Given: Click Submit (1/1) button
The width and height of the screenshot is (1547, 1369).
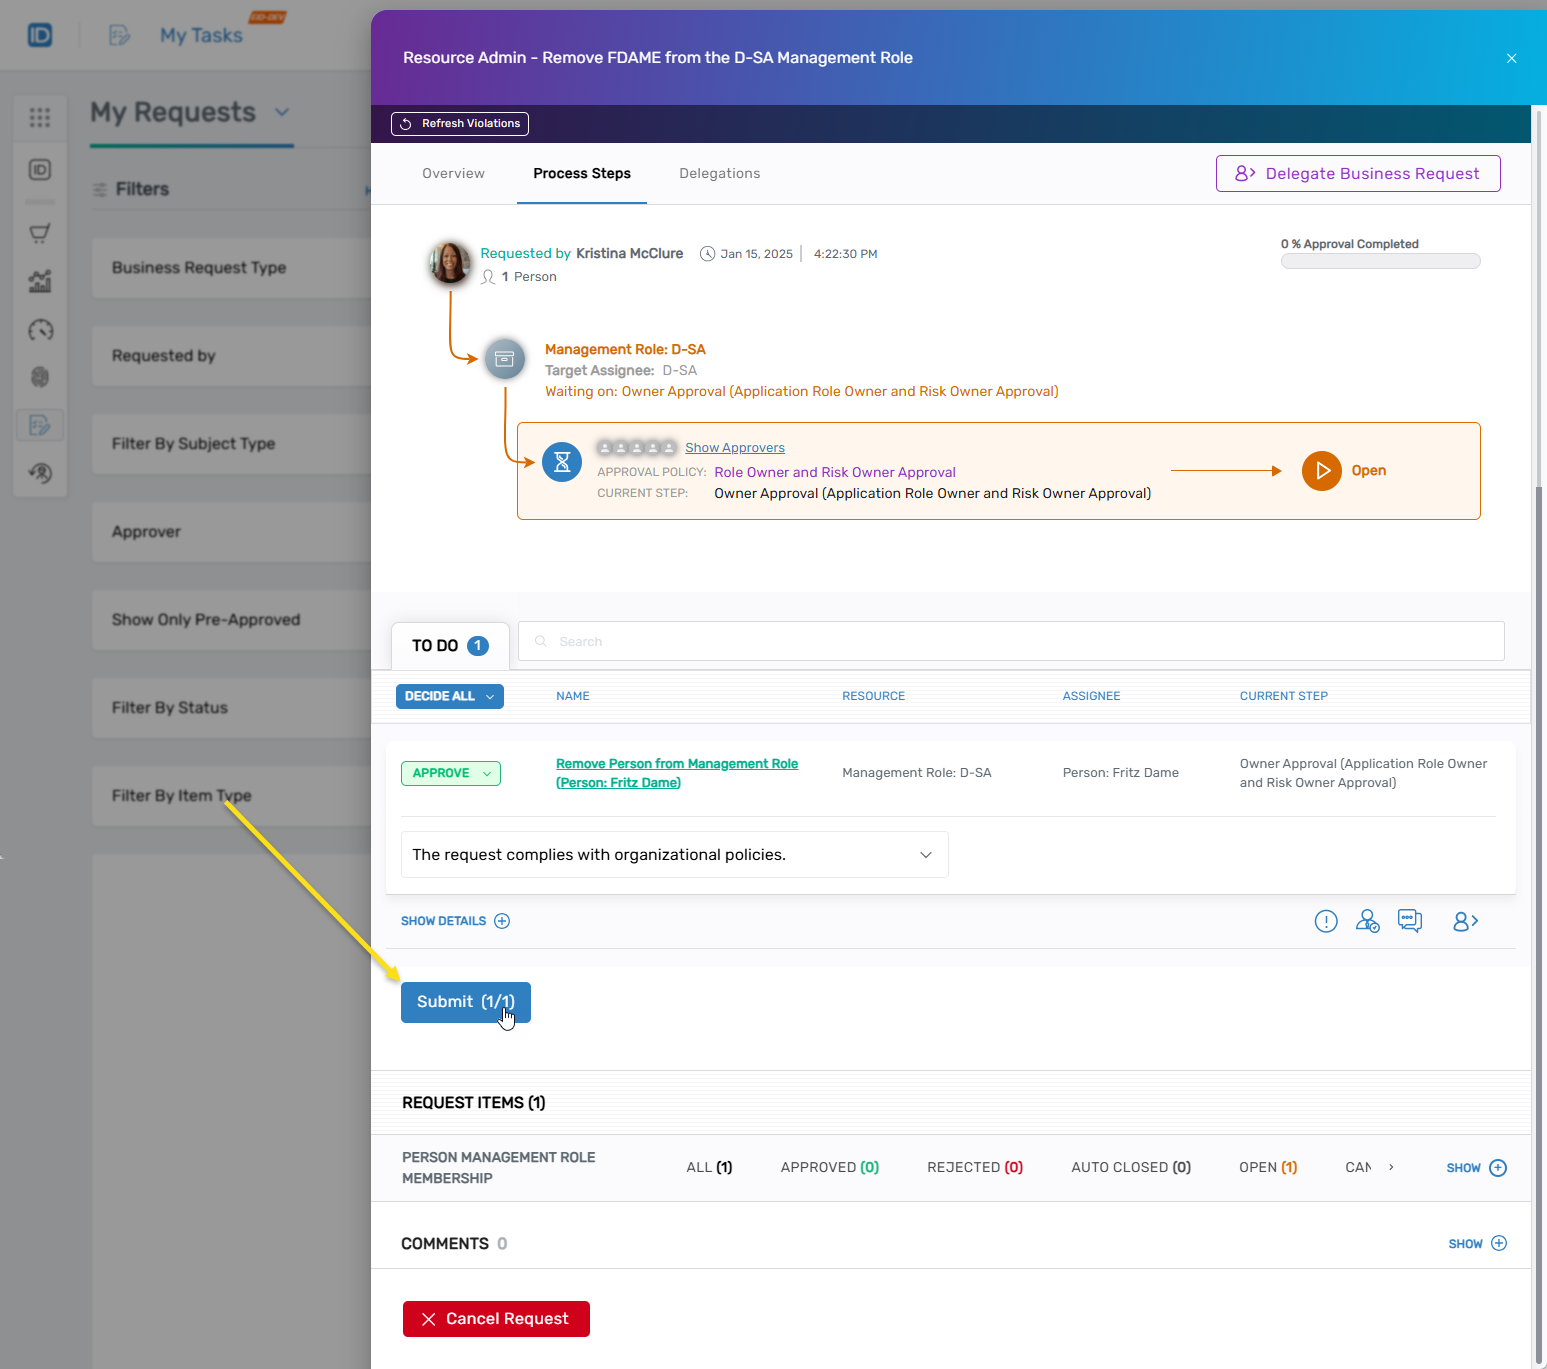Looking at the screenshot, I should coord(465,1002).
